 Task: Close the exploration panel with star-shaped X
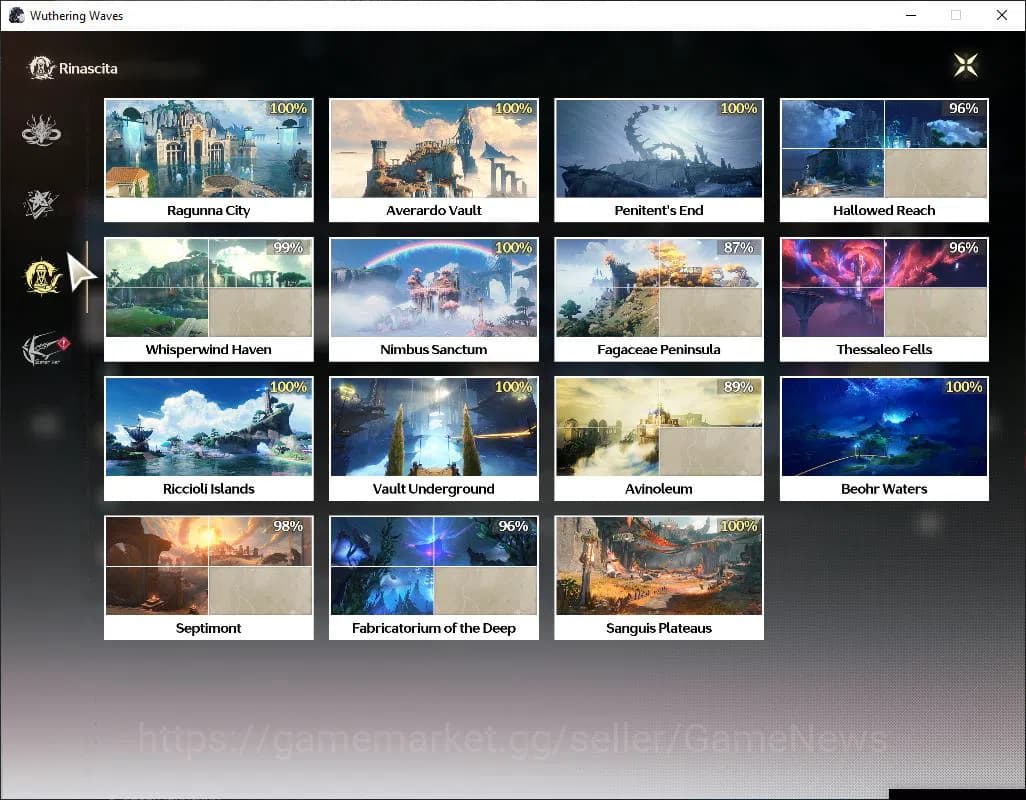coord(965,66)
